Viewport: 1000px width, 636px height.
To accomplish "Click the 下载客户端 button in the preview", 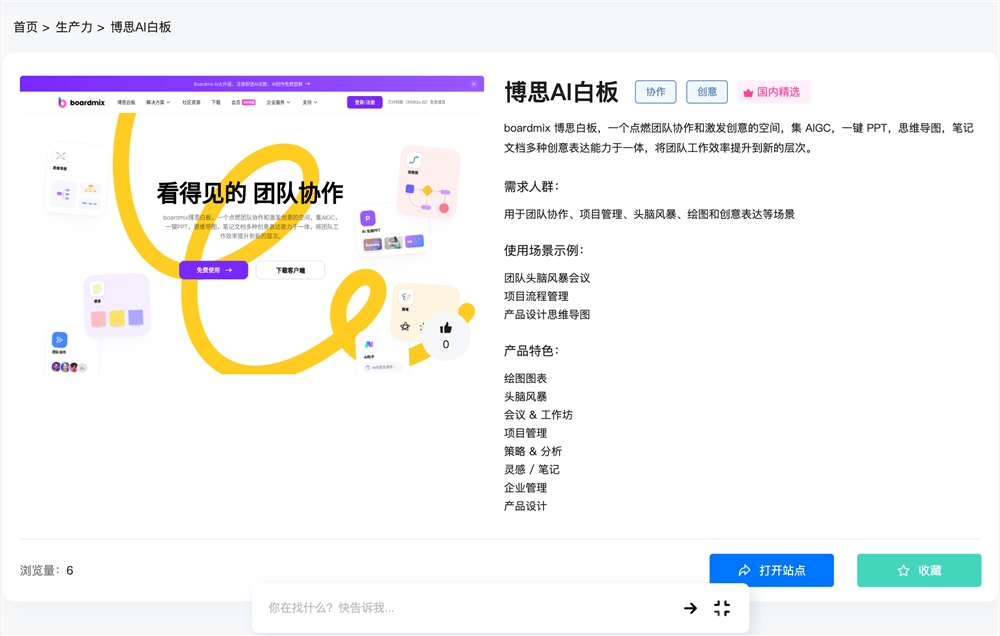I will click(291, 270).
